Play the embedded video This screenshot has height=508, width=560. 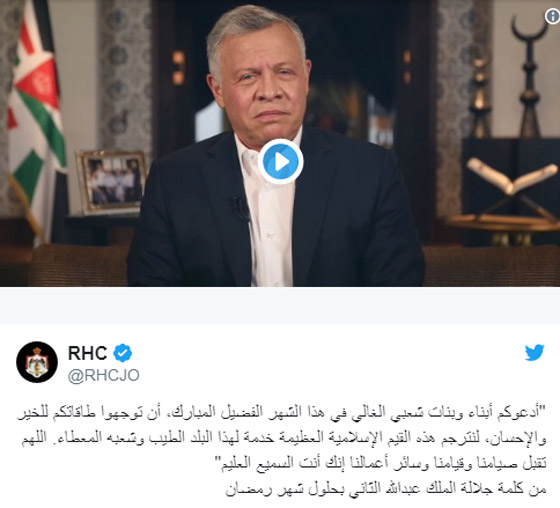(x=281, y=162)
